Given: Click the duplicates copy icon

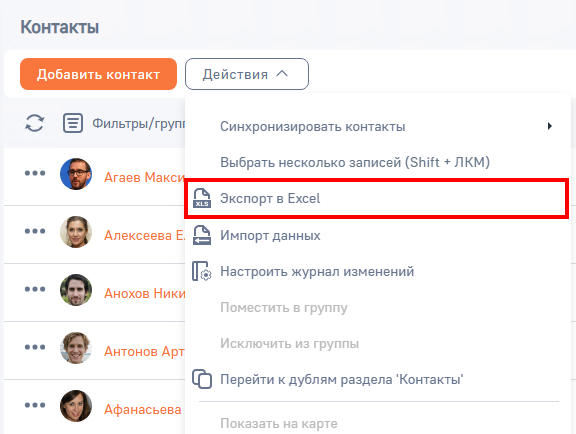Looking at the screenshot, I should (202, 379).
